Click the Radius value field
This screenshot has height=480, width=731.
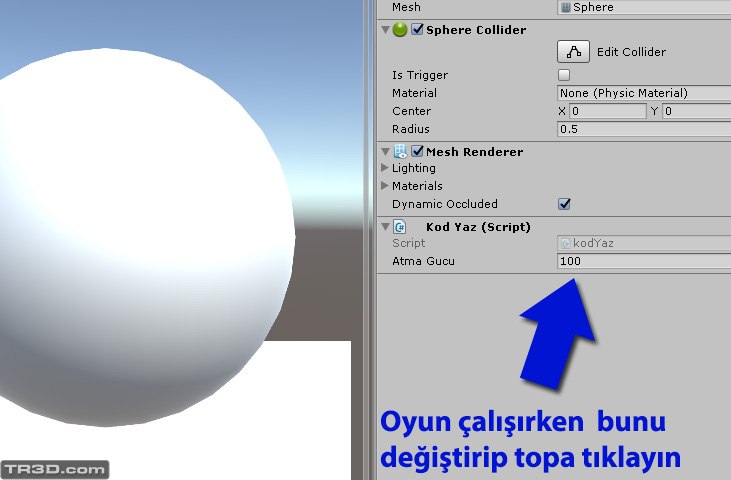[x=644, y=129]
